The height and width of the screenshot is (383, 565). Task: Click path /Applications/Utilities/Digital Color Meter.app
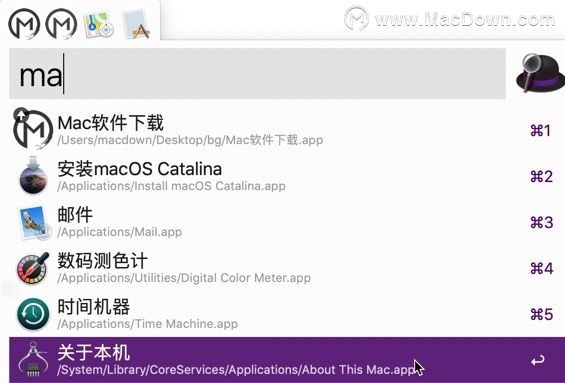click(184, 278)
